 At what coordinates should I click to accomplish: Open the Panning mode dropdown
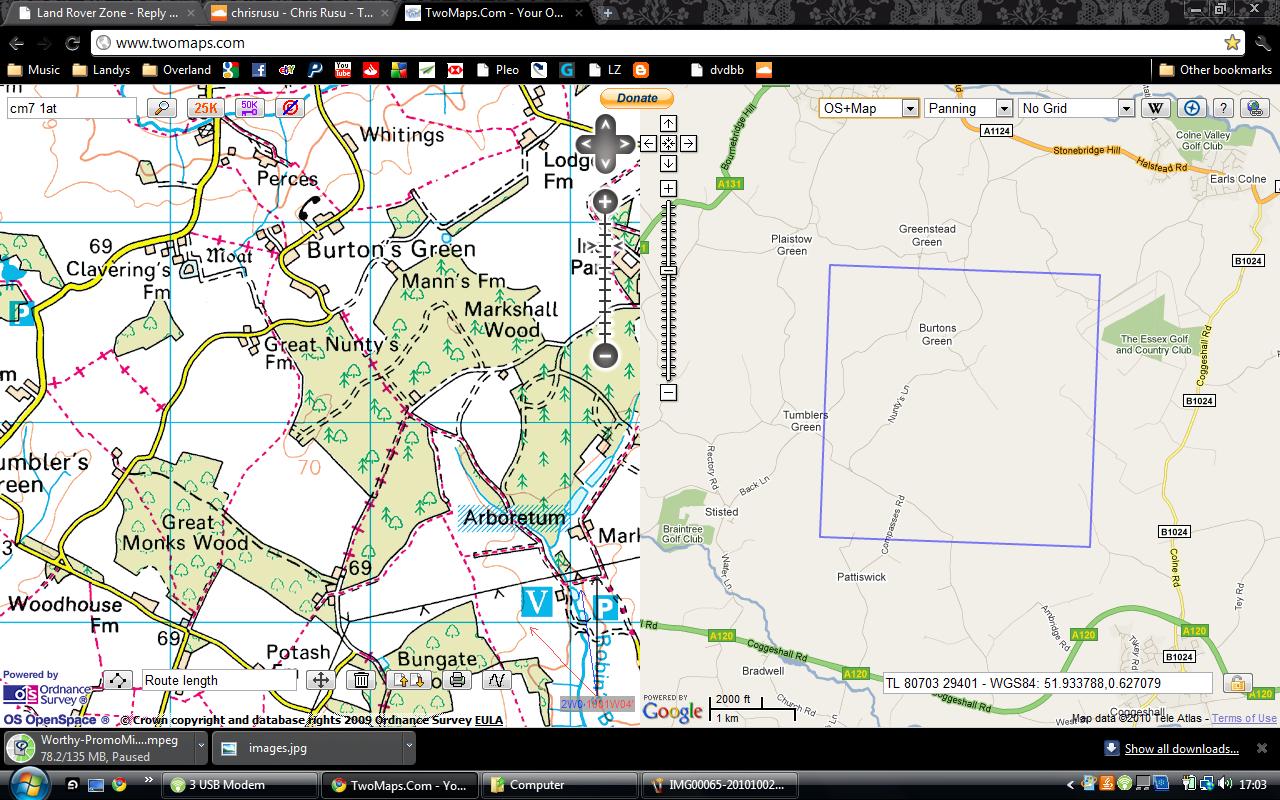pos(969,108)
